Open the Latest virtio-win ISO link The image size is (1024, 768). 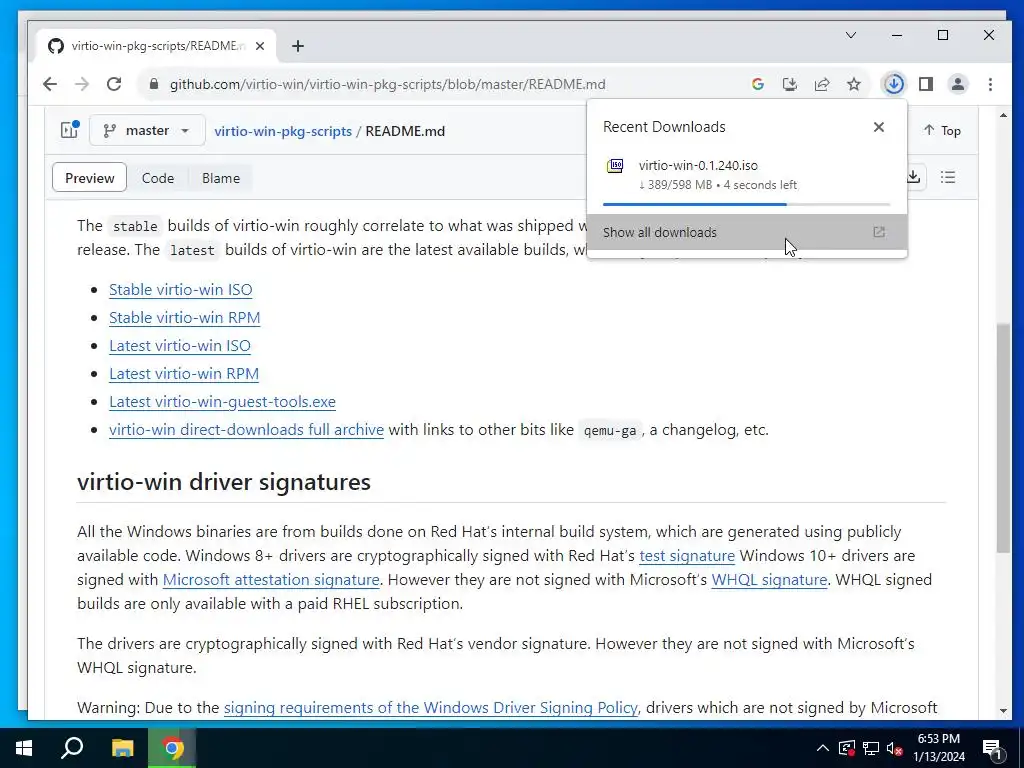tap(180, 345)
